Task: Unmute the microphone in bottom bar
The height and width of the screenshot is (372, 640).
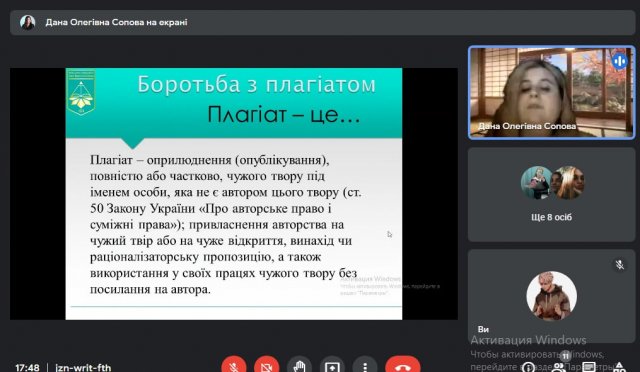Action: [x=234, y=366]
